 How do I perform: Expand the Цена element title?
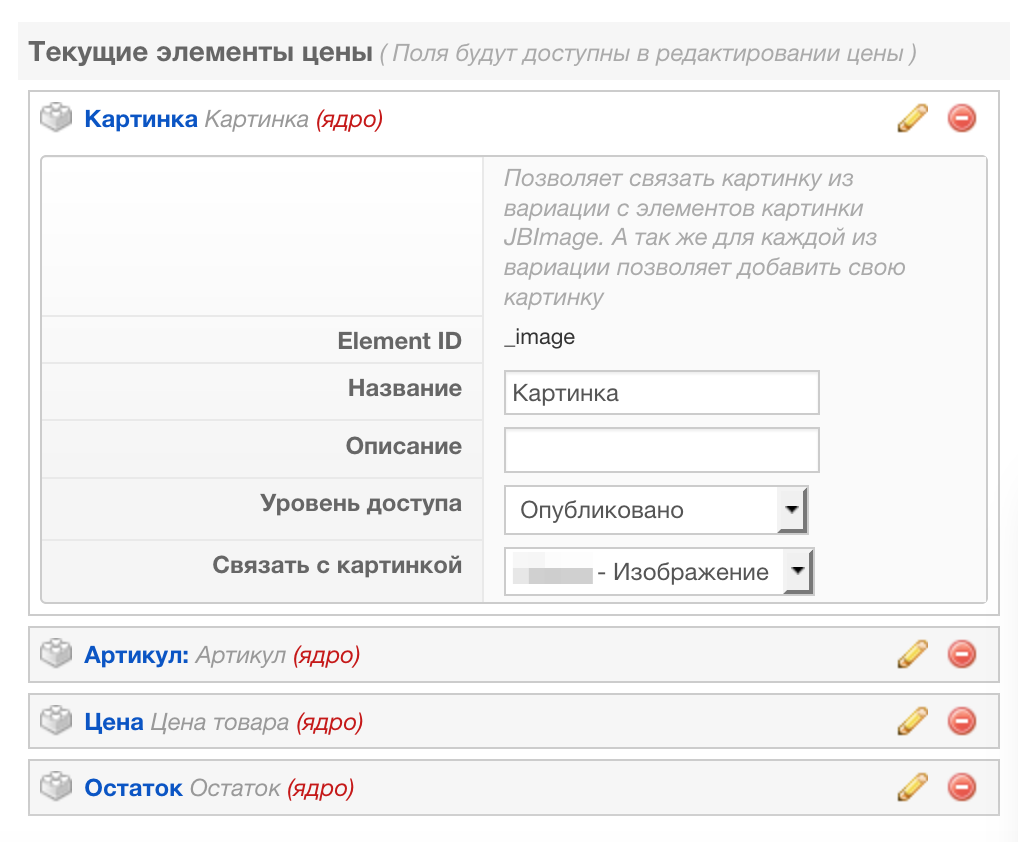(x=114, y=722)
